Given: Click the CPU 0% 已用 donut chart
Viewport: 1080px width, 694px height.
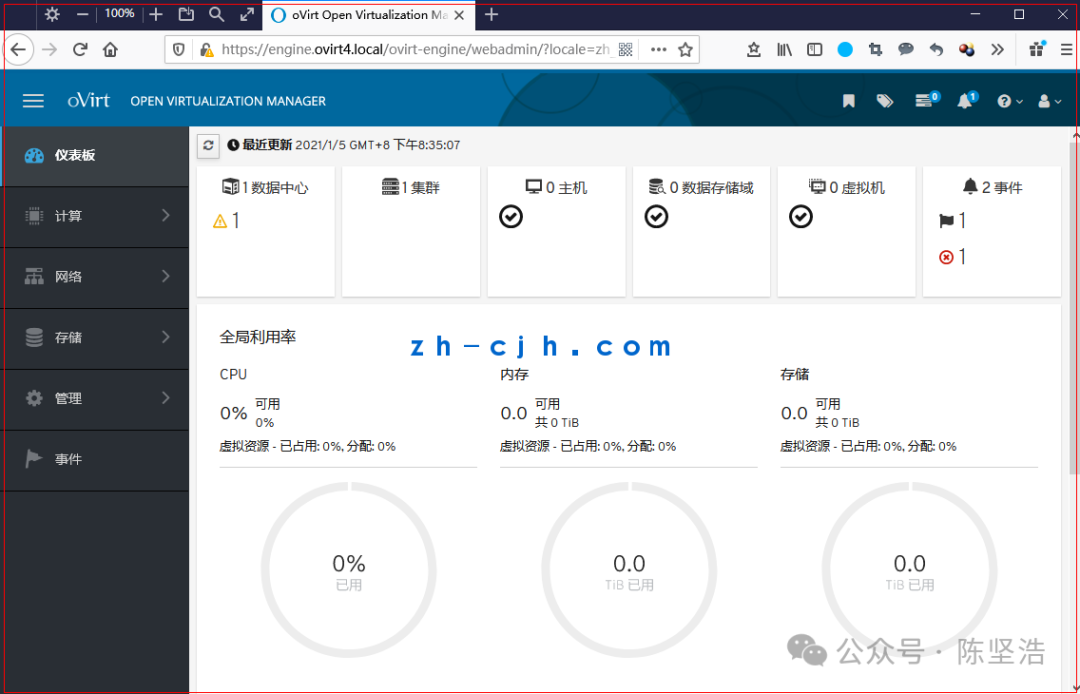Looking at the screenshot, I should tap(349, 571).
